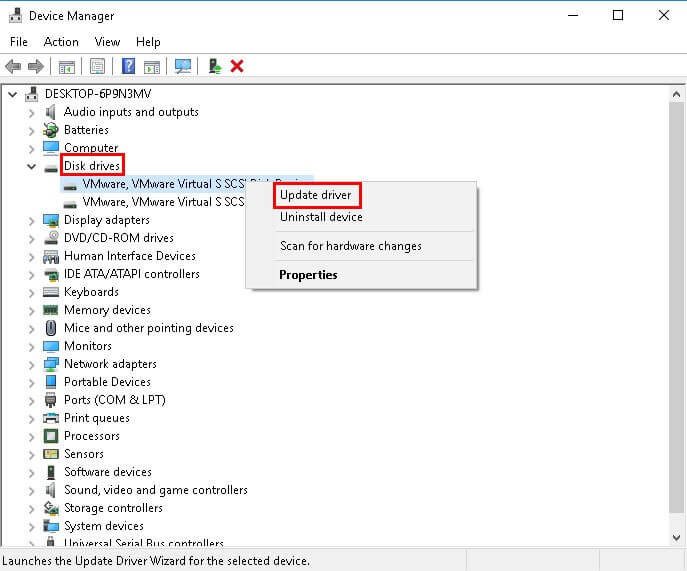Open Properties from the context menu
Image resolution: width=687 pixels, height=571 pixels.
click(x=308, y=275)
